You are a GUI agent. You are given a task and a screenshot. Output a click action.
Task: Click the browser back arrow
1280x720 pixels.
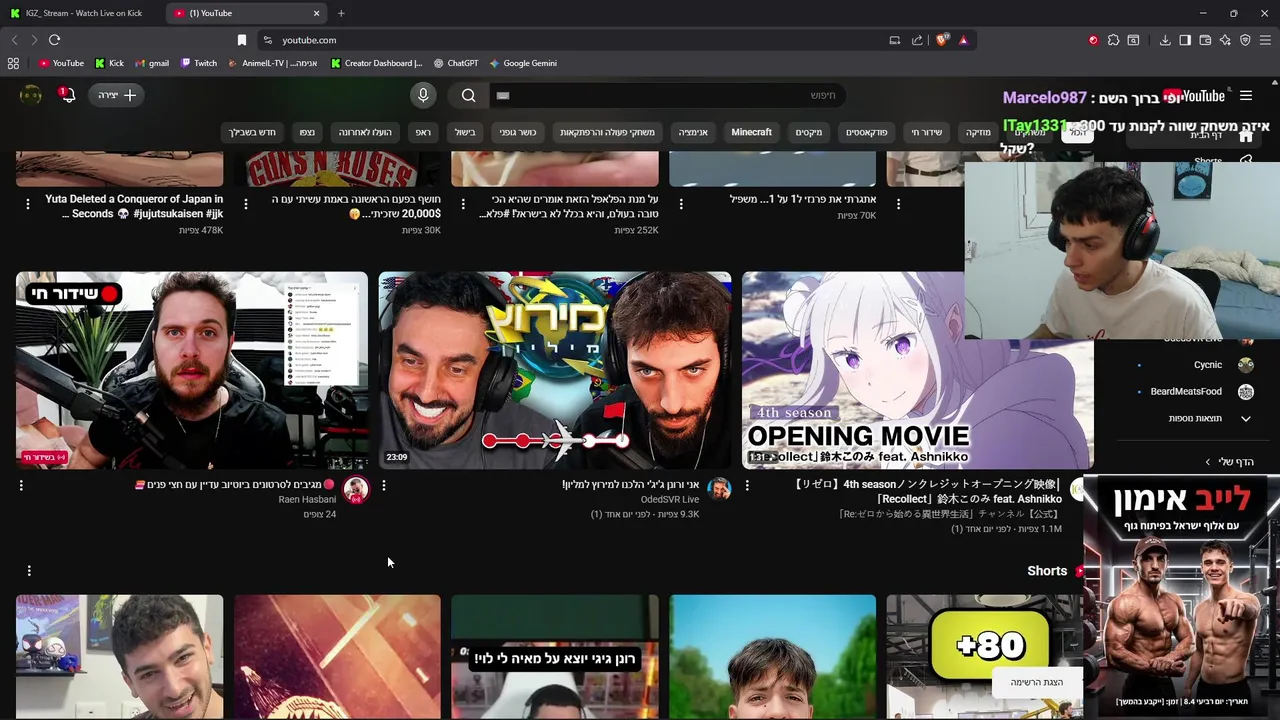coord(14,40)
